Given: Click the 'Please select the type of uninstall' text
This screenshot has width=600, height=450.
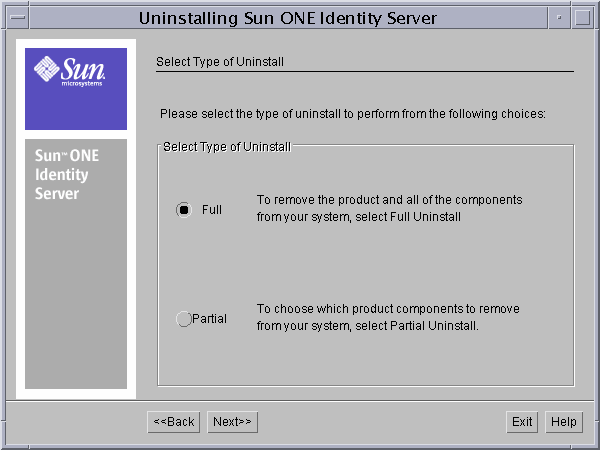Looking at the screenshot, I should [x=352, y=114].
